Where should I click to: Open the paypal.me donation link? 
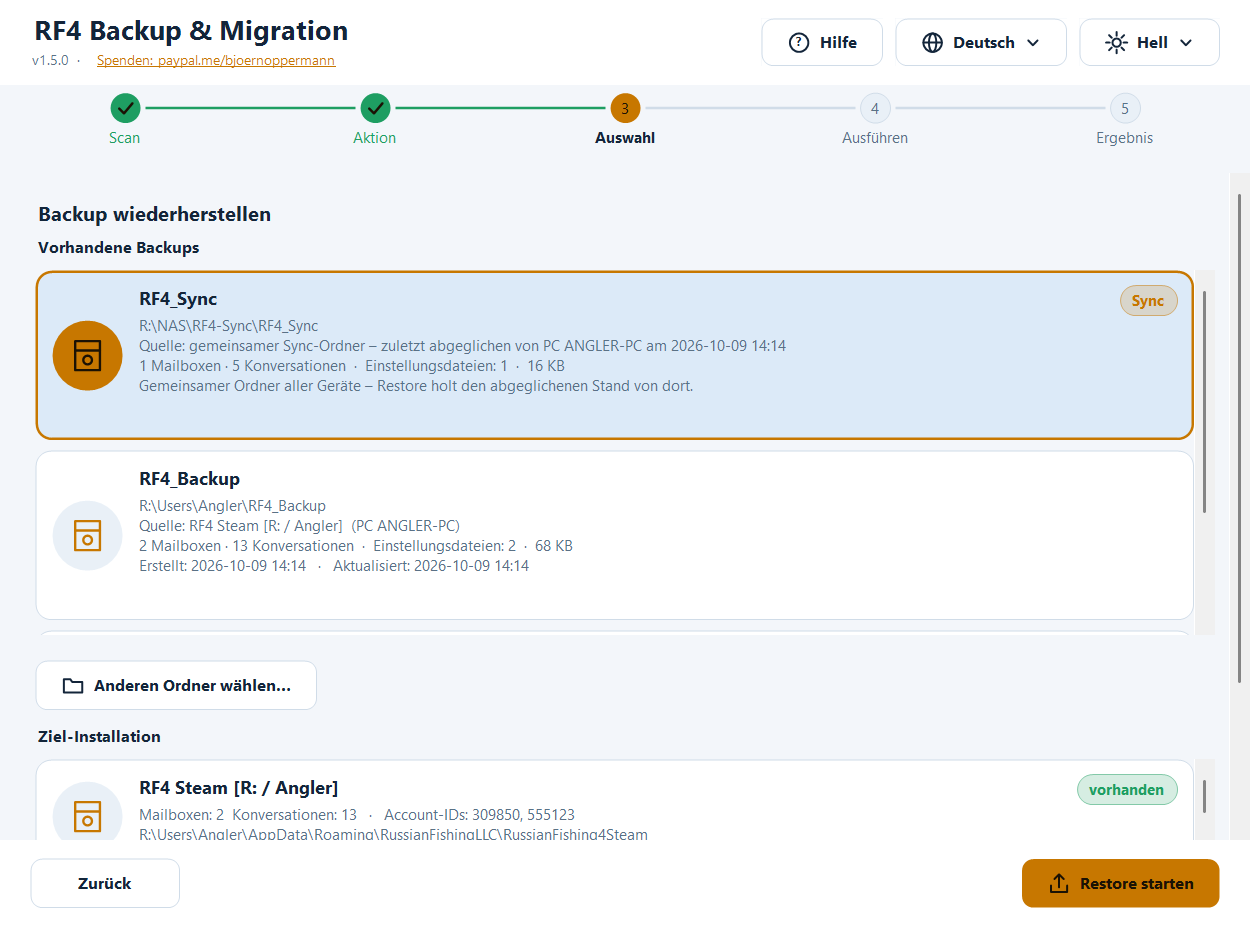click(216, 60)
